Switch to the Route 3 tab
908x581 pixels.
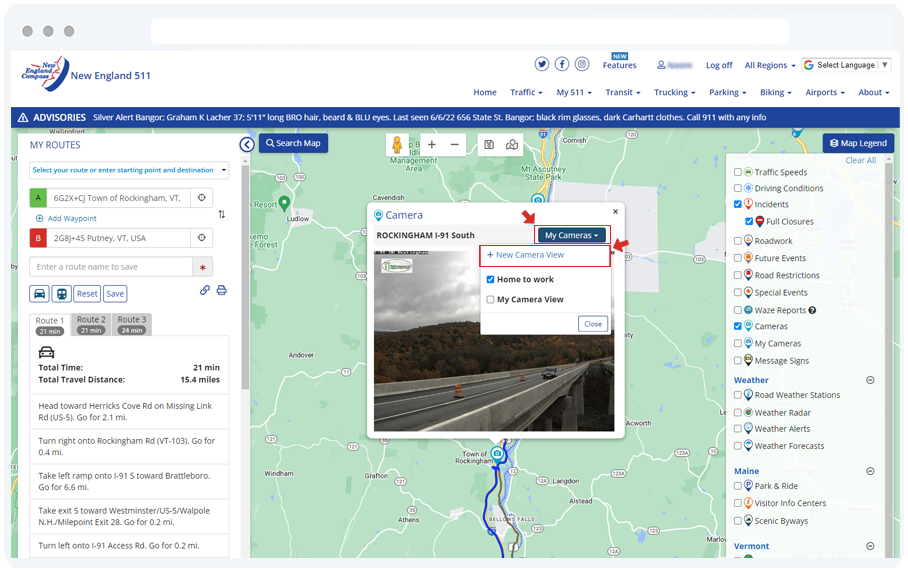click(x=132, y=324)
